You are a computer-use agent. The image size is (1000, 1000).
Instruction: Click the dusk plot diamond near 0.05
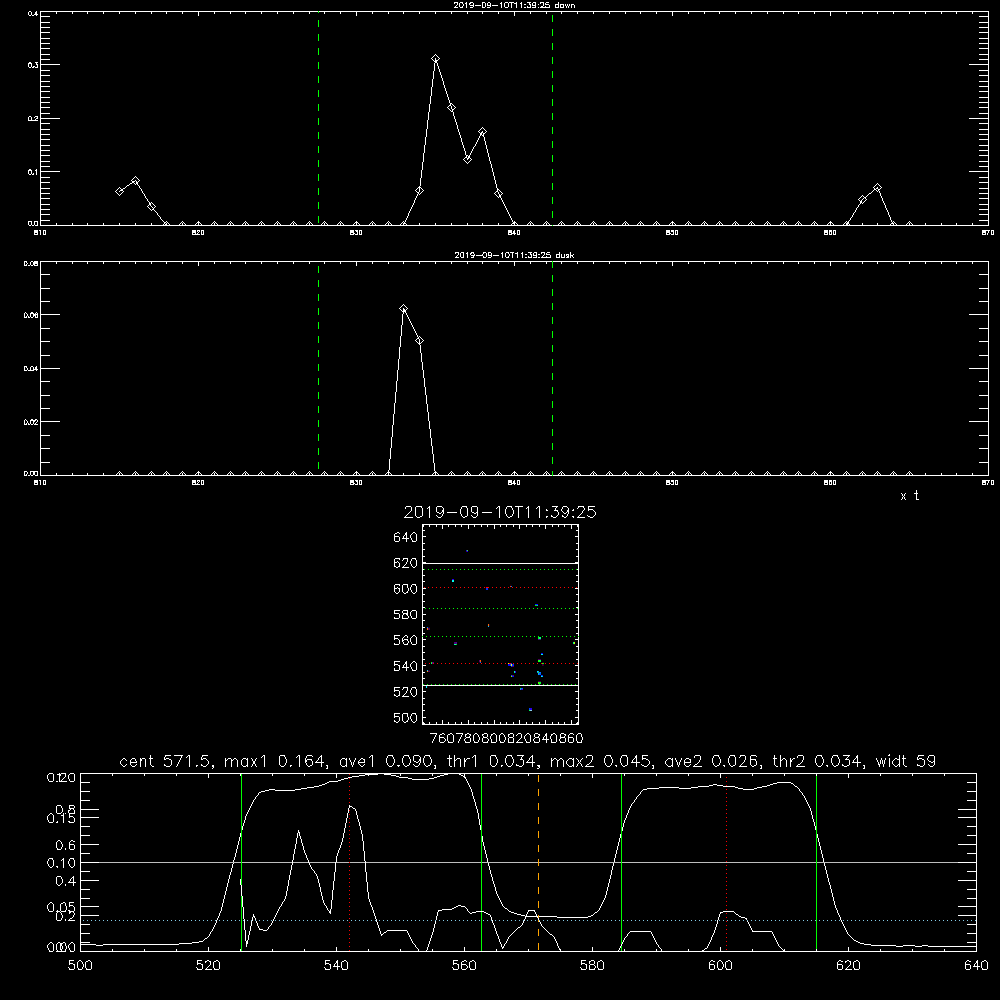tap(419, 341)
